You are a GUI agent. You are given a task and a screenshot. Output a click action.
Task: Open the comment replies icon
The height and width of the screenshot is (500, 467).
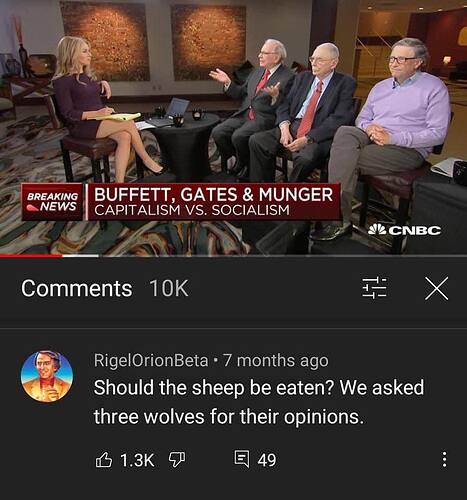[242, 459]
